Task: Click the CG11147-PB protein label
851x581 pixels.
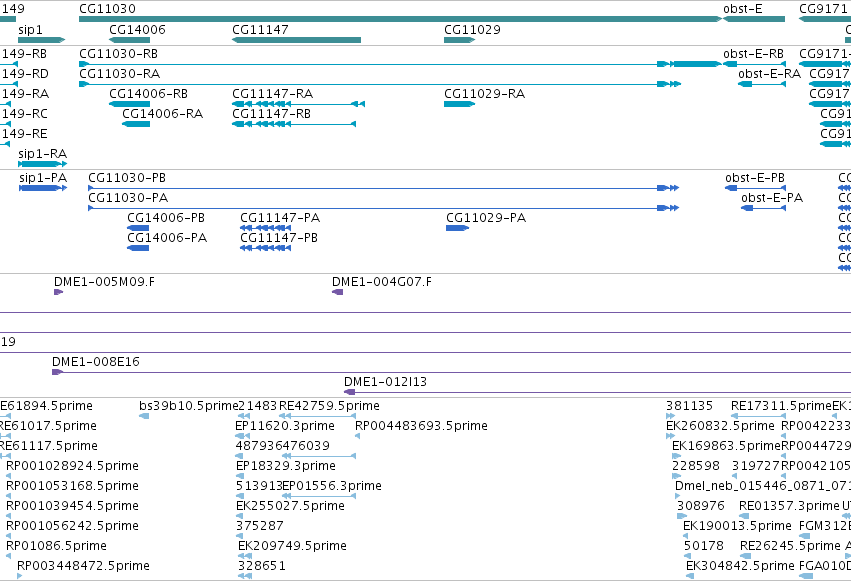Action: [x=279, y=238]
